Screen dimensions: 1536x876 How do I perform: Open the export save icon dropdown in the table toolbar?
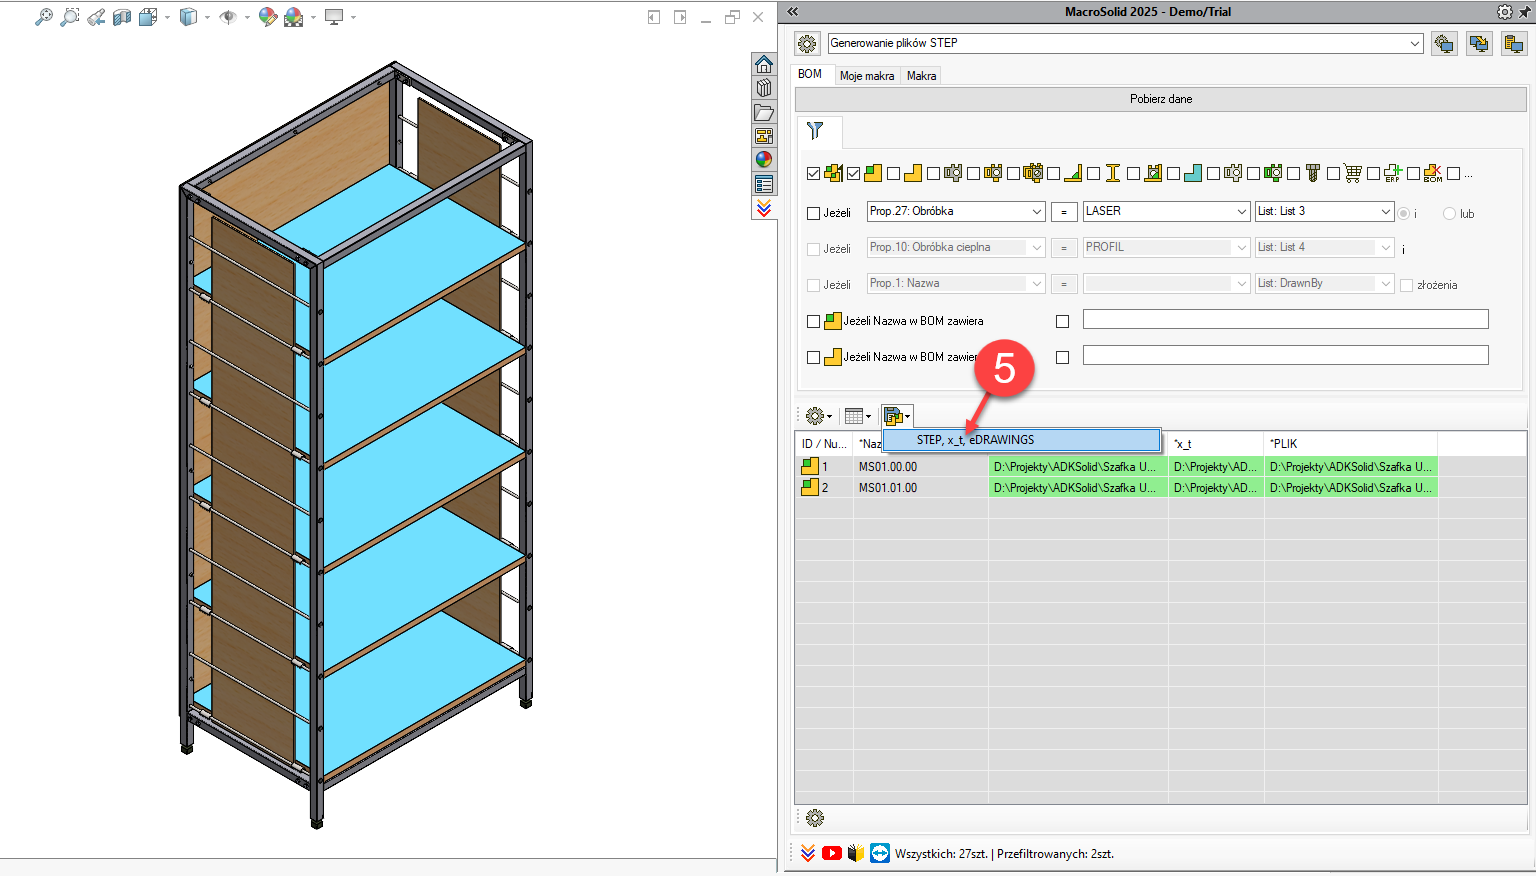(x=897, y=416)
